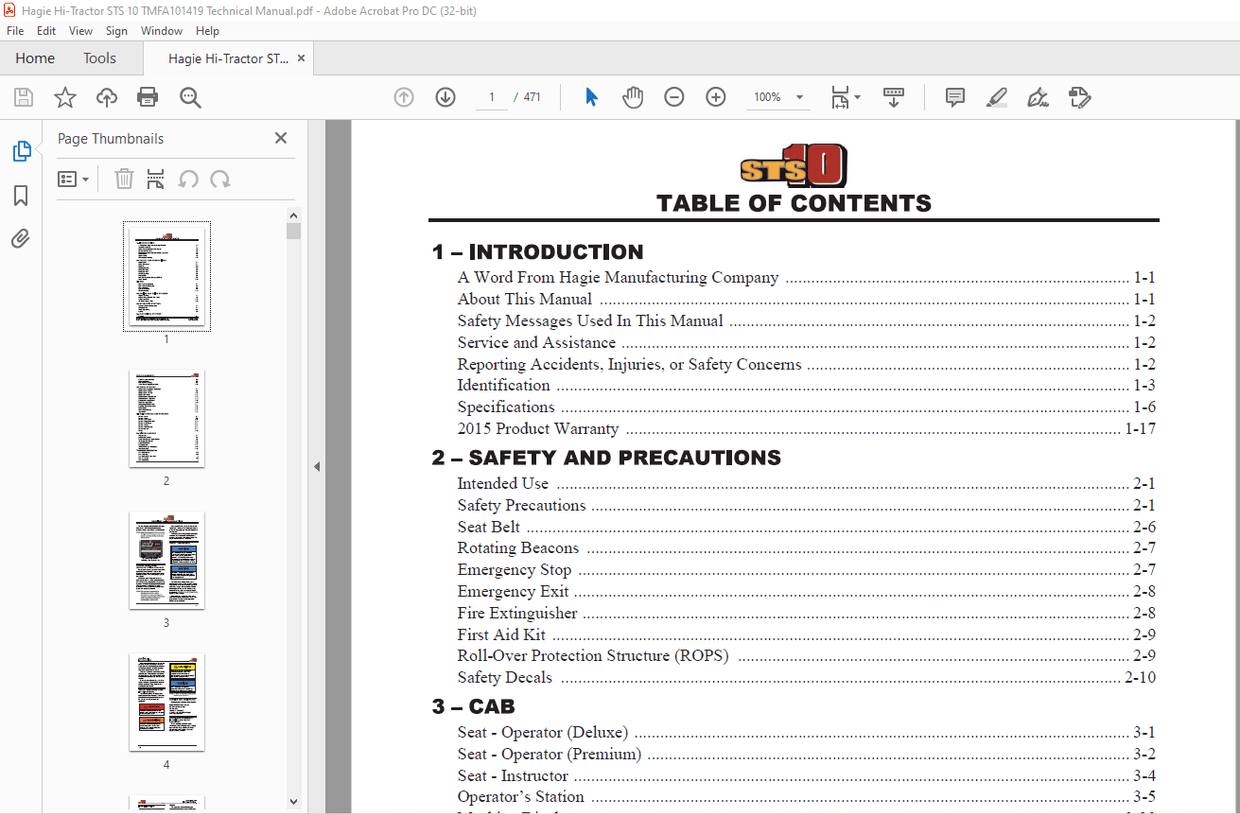Go to the next page

tap(445, 97)
